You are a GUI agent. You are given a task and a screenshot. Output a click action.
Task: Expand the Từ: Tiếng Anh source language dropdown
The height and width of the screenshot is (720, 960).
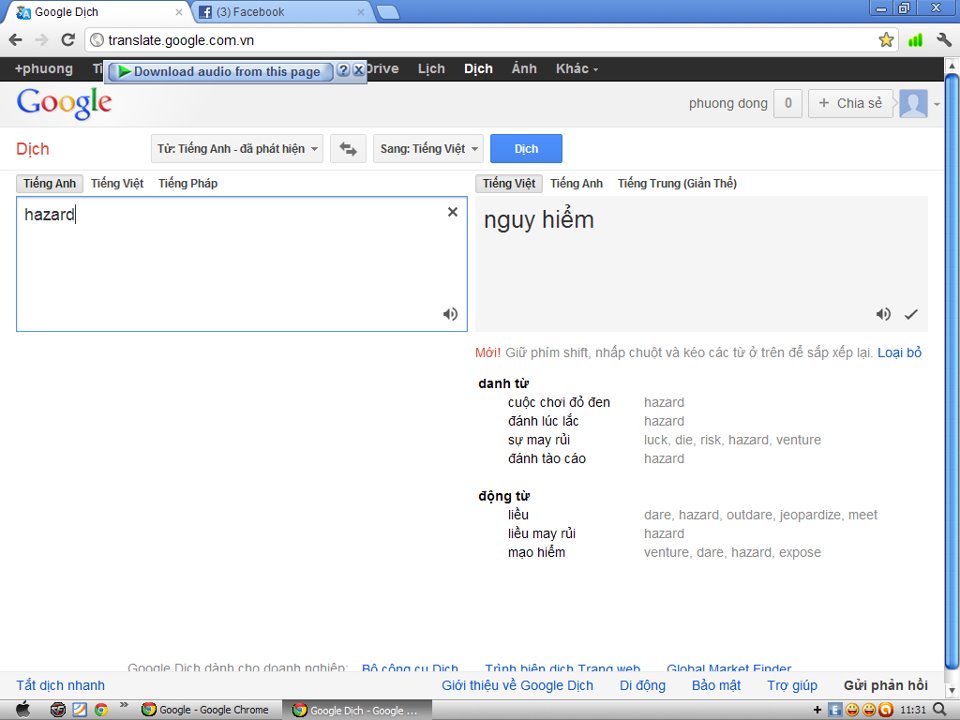pyautogui.click(x=237, y=149)
